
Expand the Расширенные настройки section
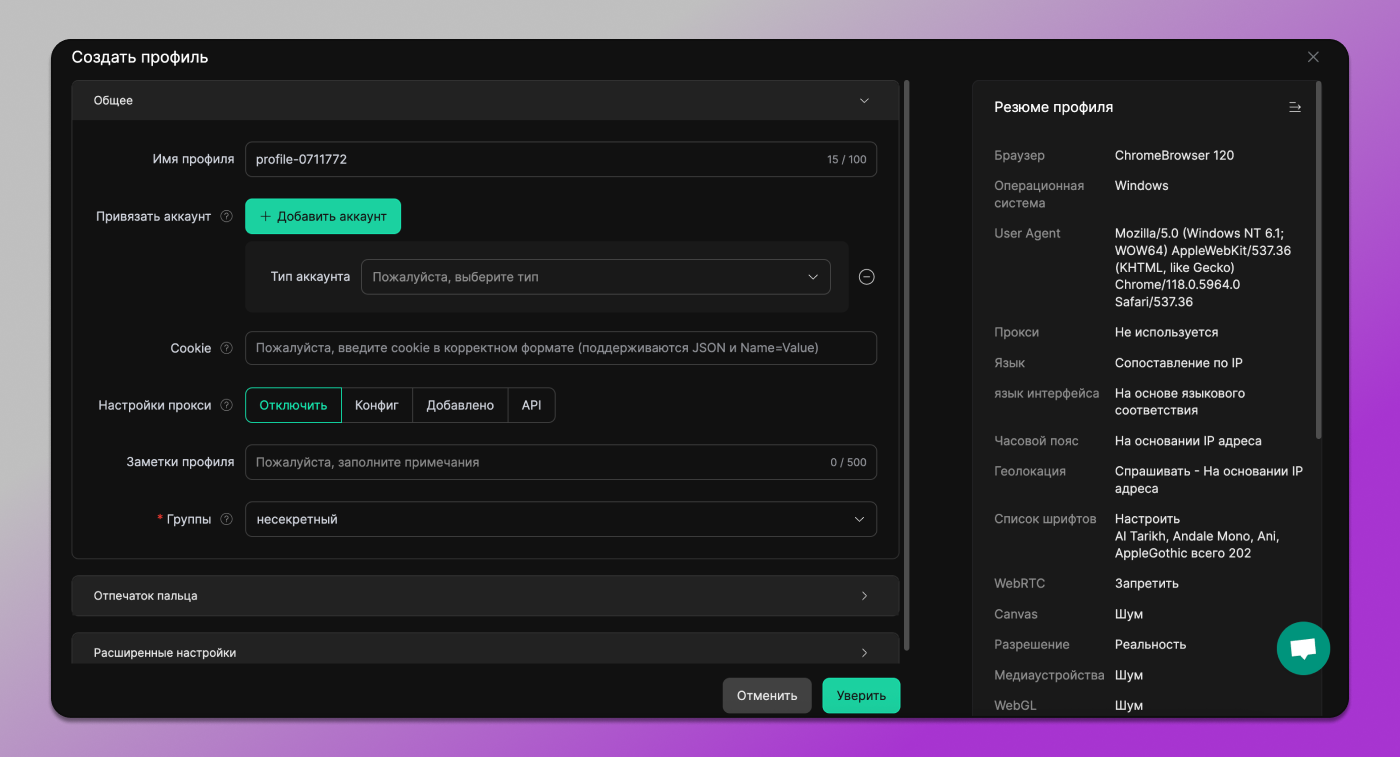485,651
